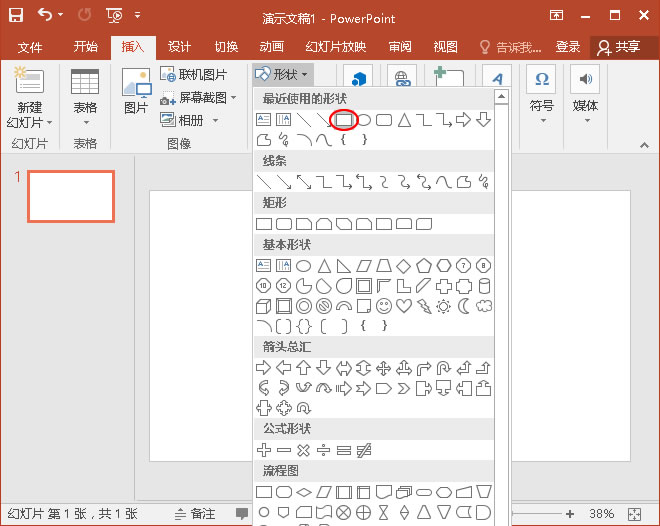Toggle the 备注 notes pane in status bar
The height and width of the screenshot is (526, 660).
coord(196,514)
